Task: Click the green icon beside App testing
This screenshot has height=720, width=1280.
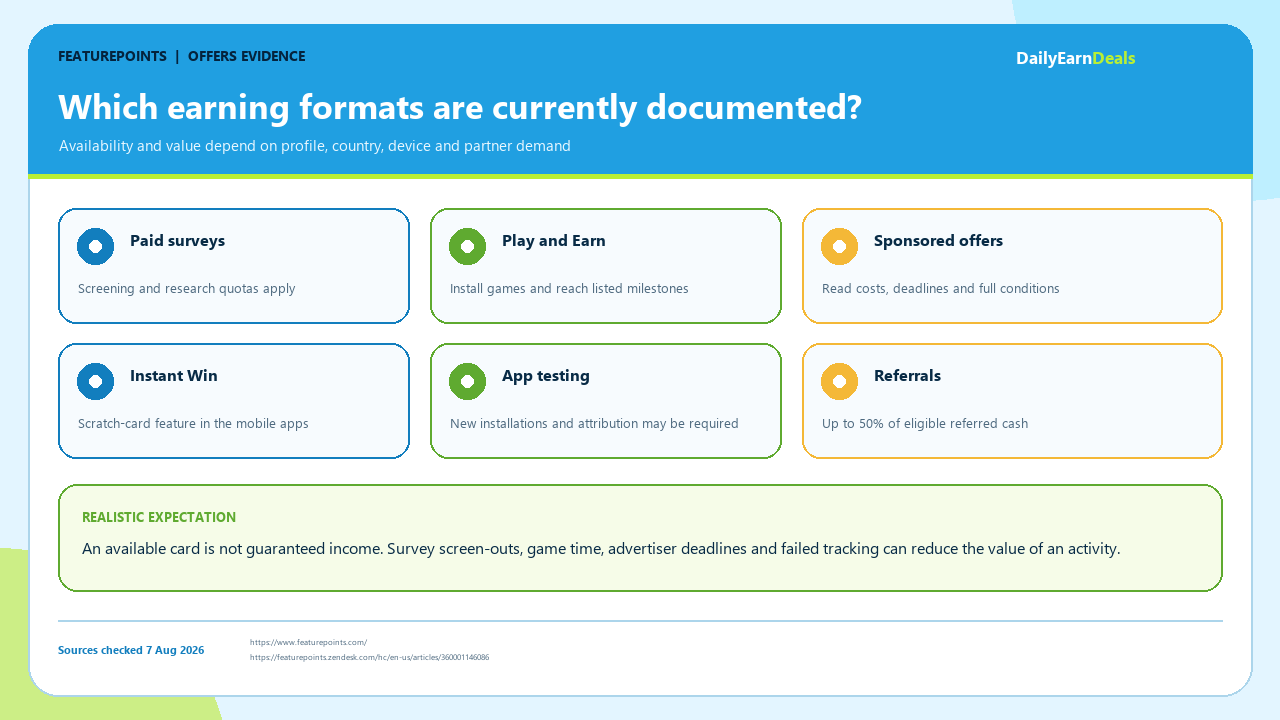Action: [467, 381]
